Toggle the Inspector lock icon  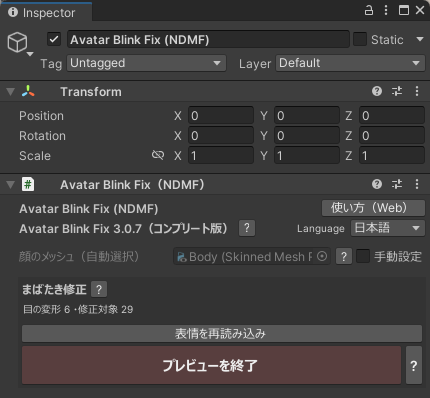click(x=369, y=10)
